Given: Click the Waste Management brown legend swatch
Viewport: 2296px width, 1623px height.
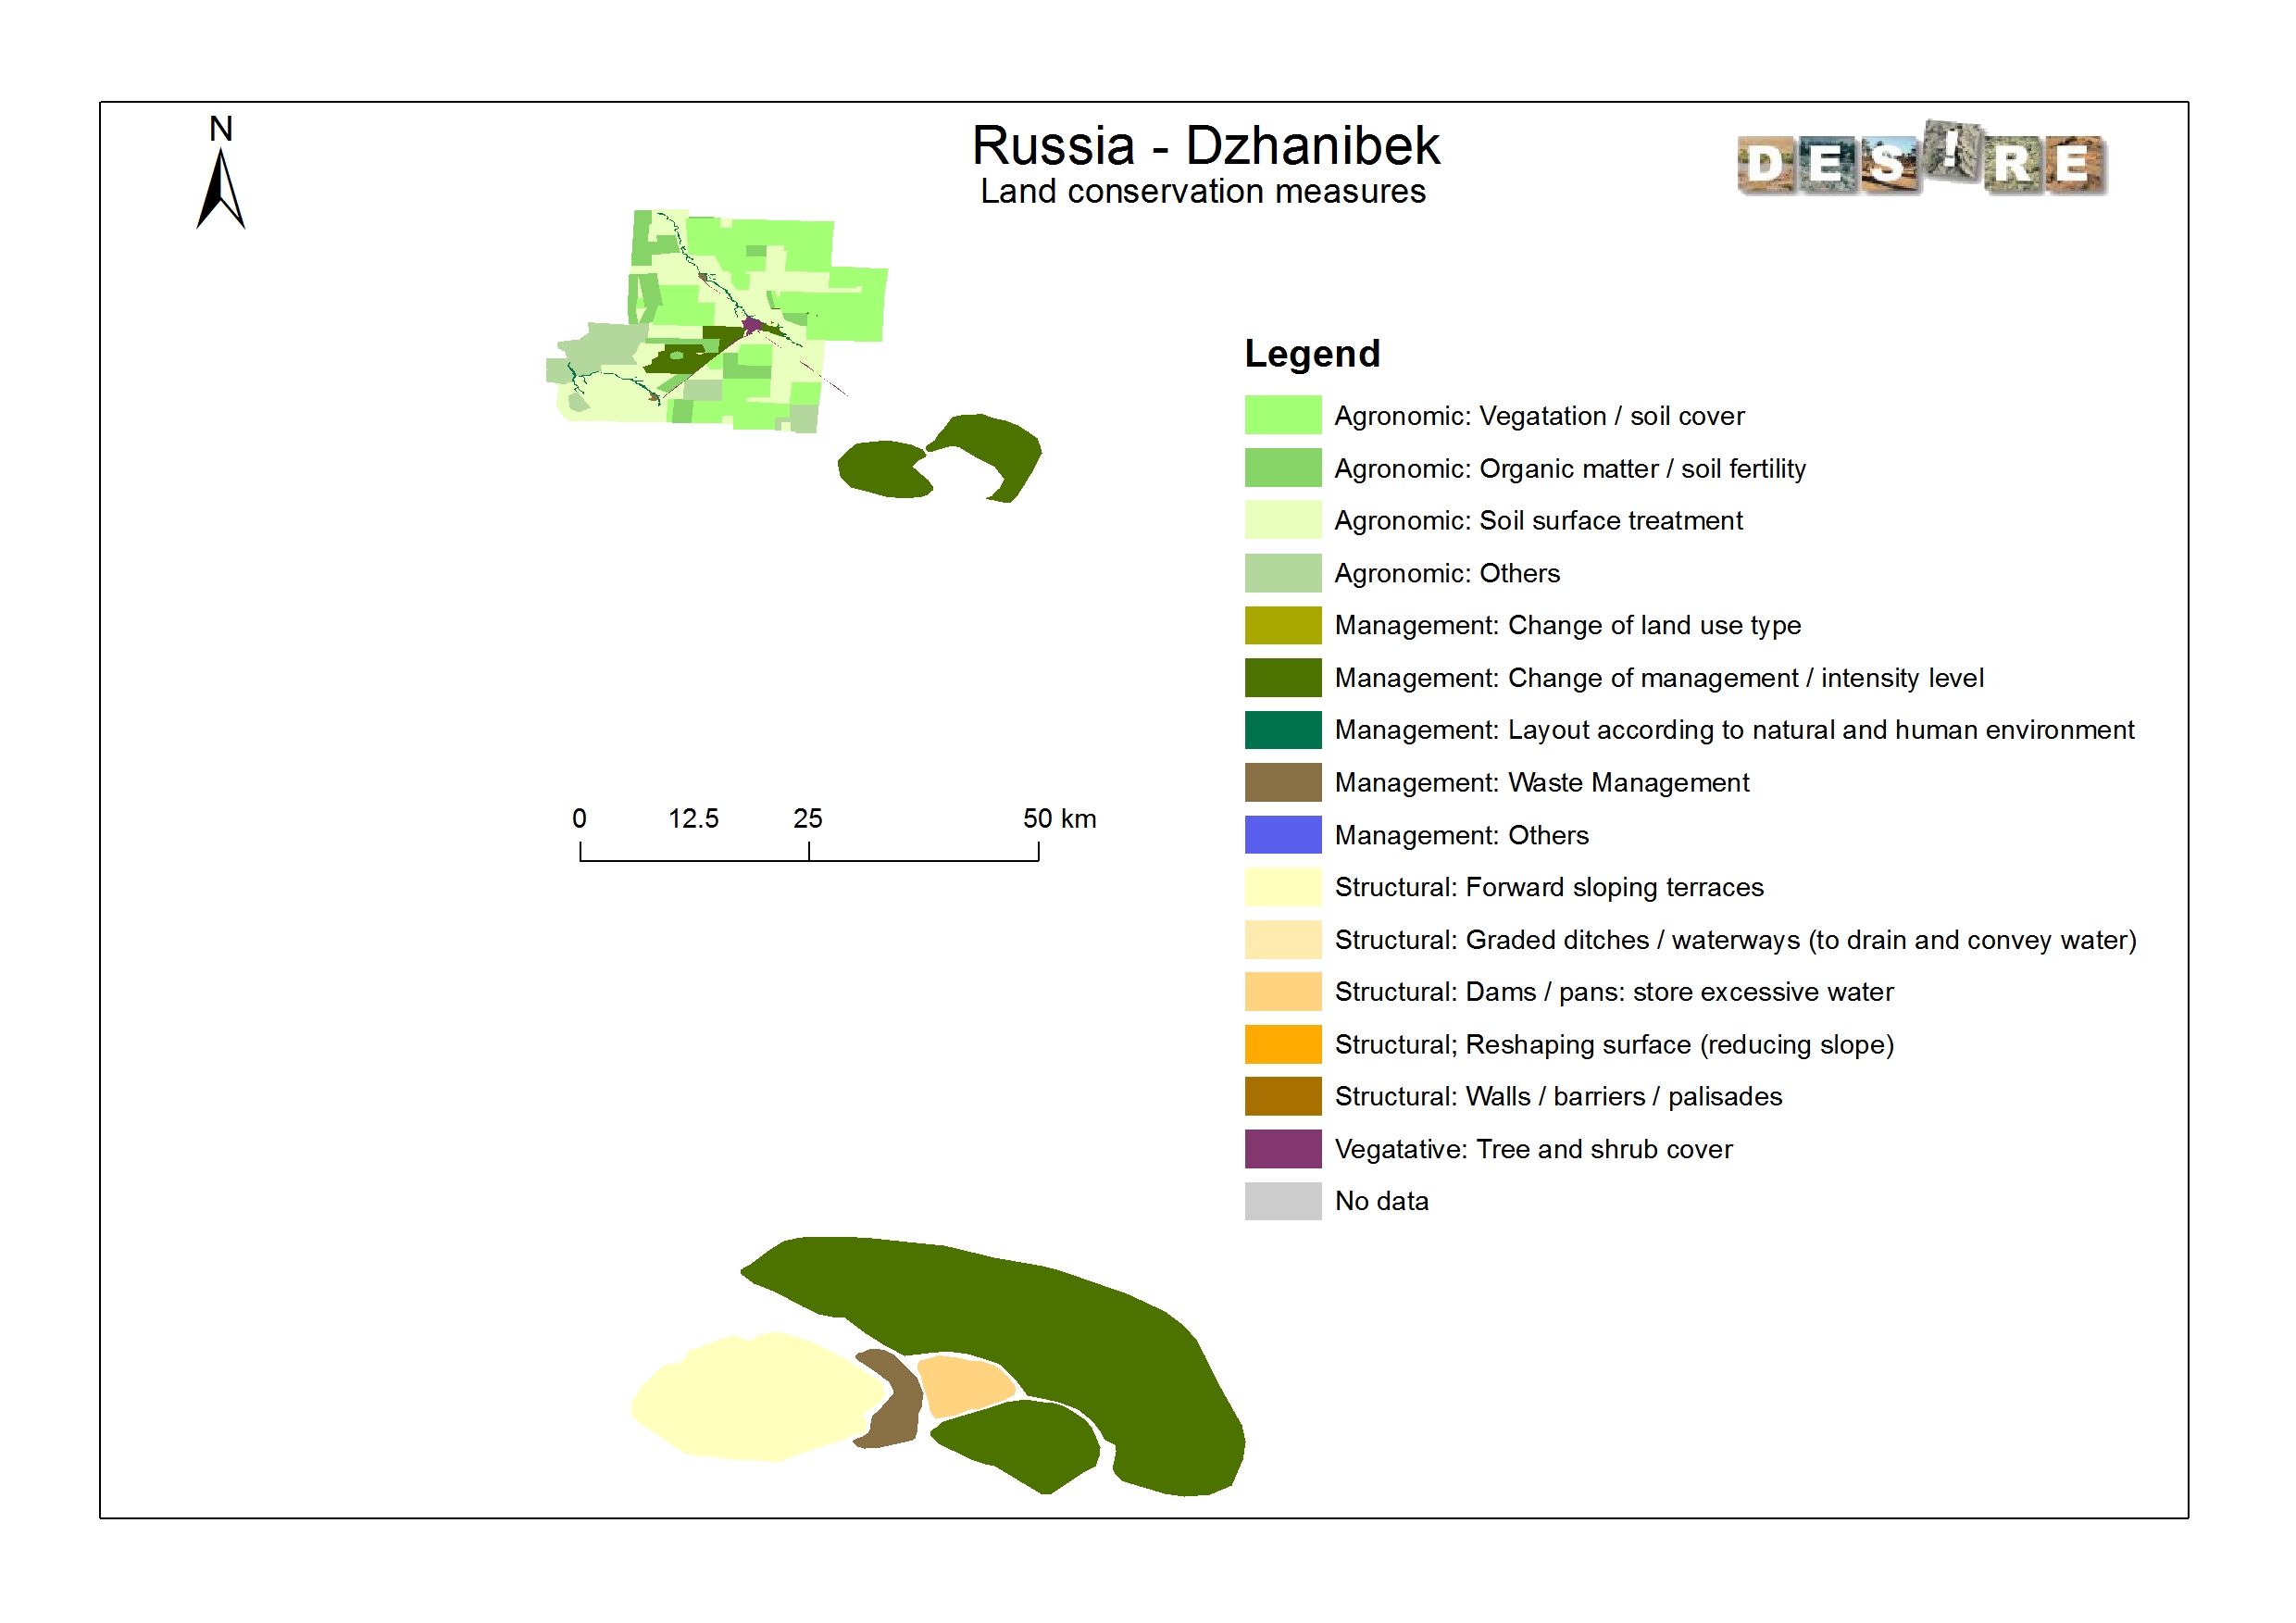Looking at the screenshot, I should tap(1282, 782).
